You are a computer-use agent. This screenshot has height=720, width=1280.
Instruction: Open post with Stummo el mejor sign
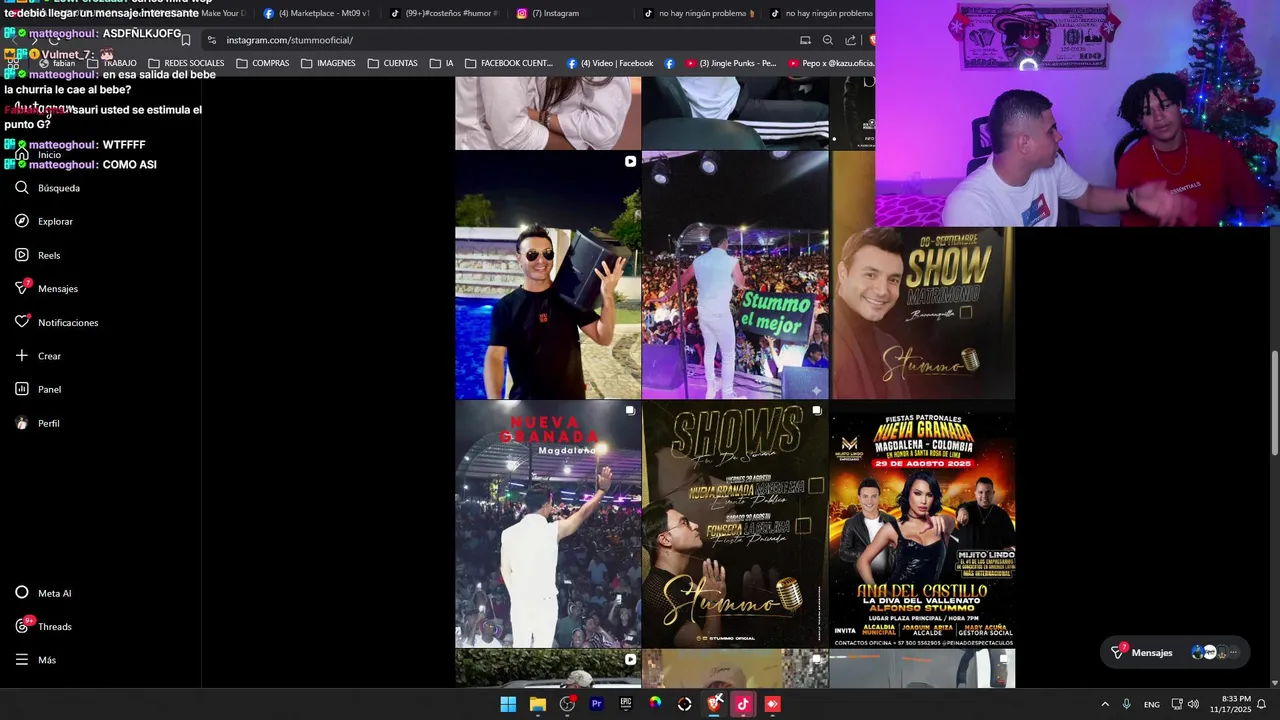735,275
